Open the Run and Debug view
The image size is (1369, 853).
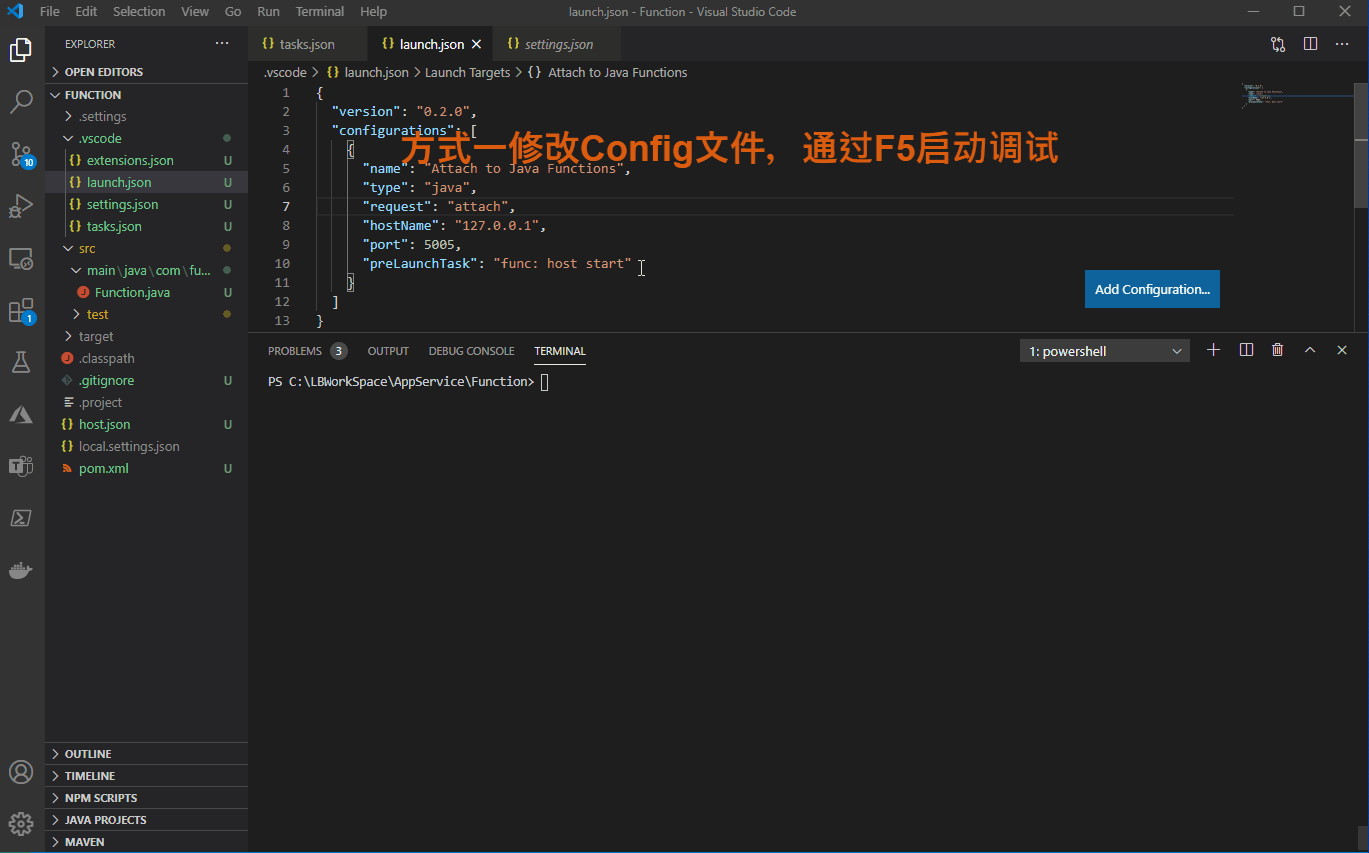(21, 206)
